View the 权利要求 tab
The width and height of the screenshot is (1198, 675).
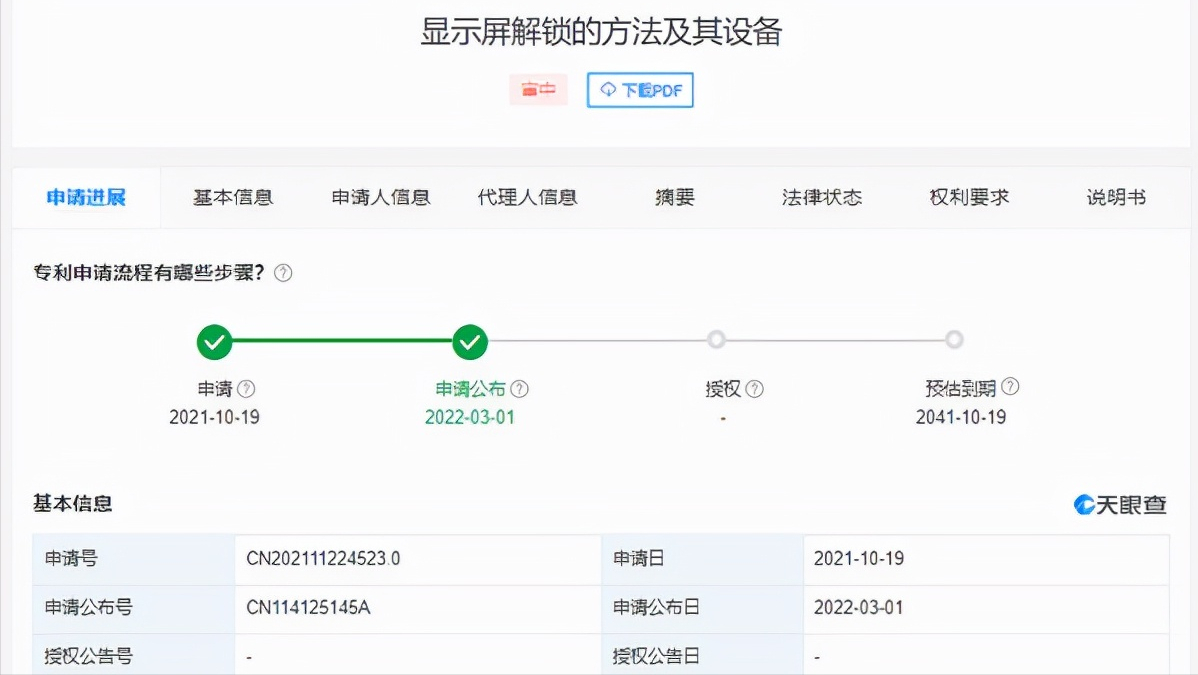pos(969,197)
